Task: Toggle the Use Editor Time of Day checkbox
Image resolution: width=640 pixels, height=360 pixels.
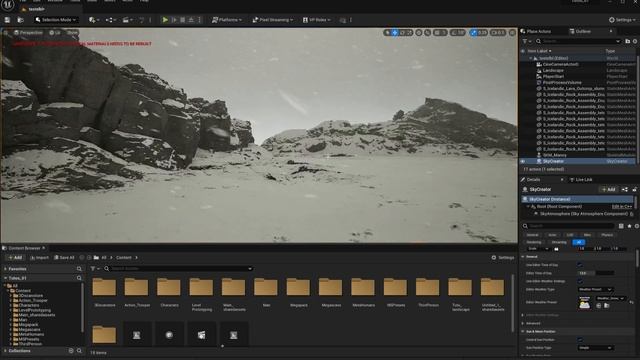Action: [x=580, y=265]
